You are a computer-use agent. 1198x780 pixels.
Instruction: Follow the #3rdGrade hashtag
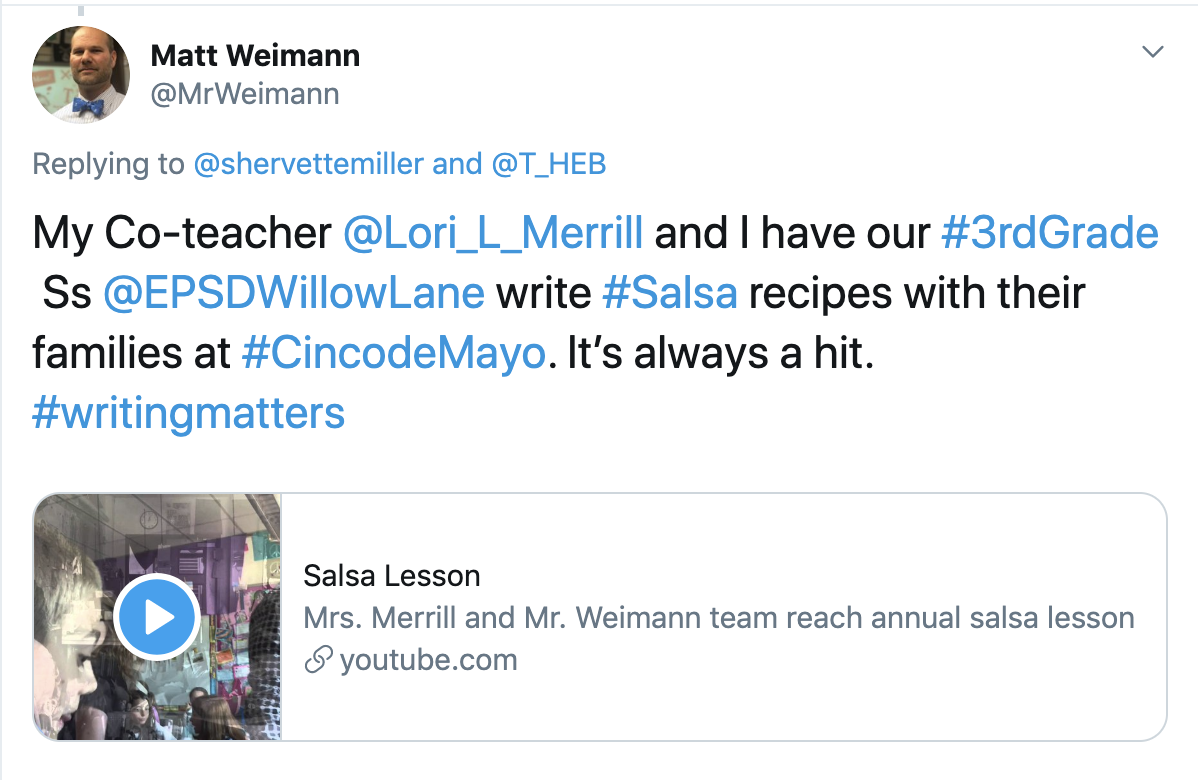[1050, 233]
